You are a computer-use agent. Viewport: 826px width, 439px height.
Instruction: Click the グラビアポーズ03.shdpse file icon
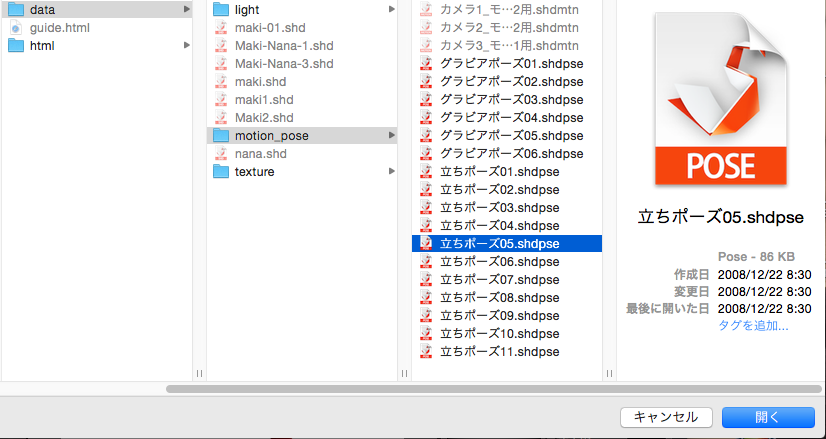coord(426,100)
